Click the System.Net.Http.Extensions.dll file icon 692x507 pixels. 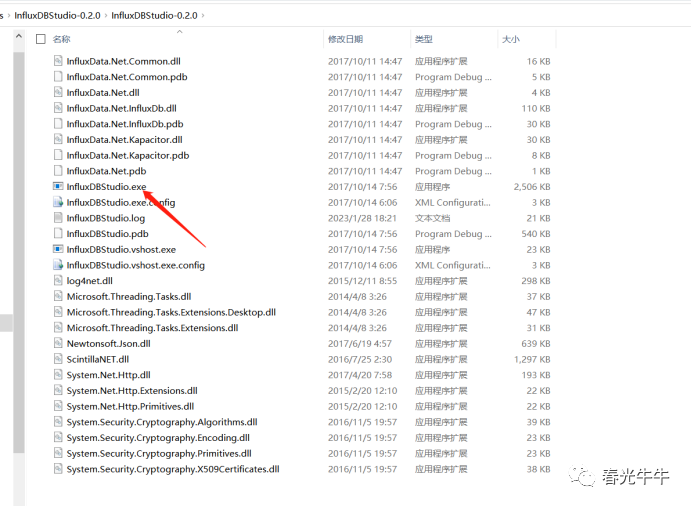coord(58,391)
